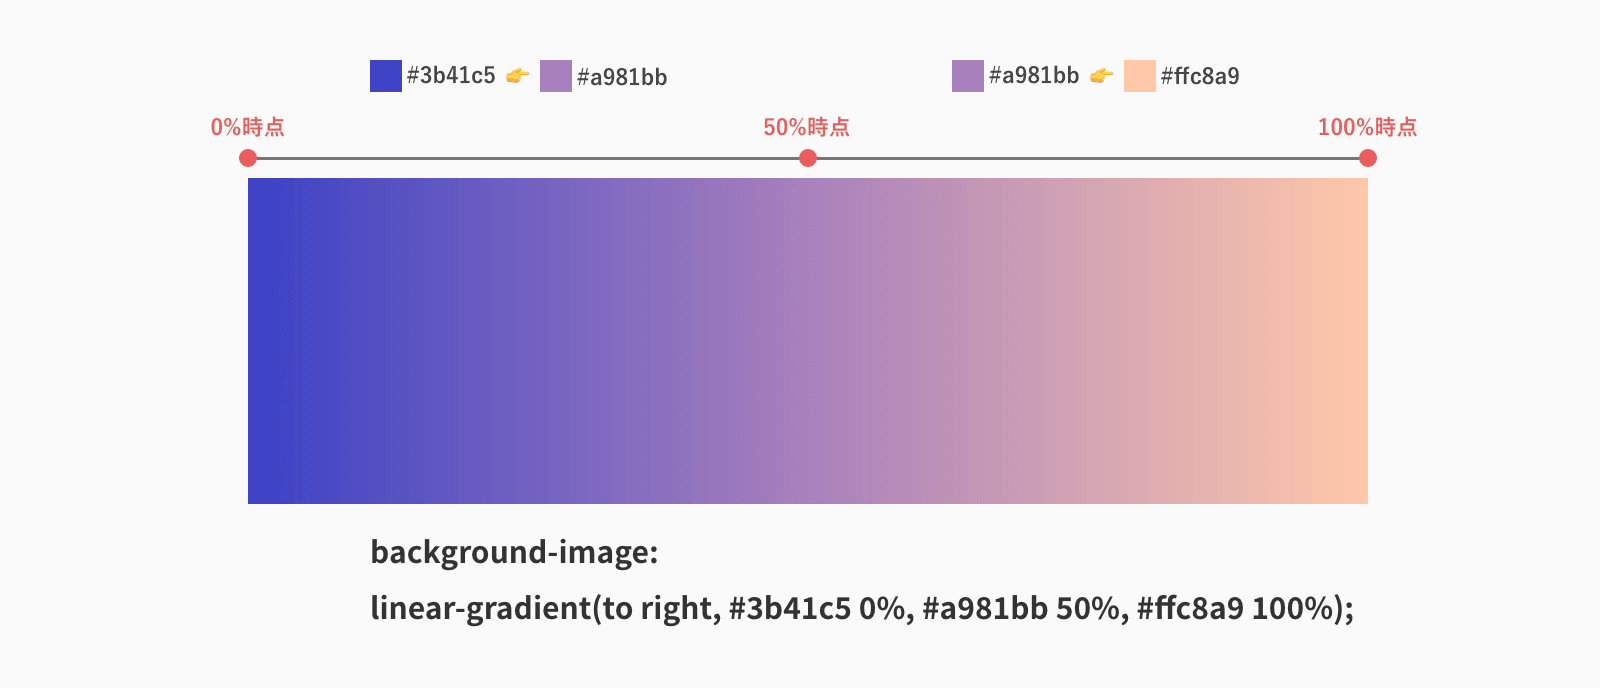Select the 0% red marker dot
The image size is (1600, 688).
click(248, 158)
